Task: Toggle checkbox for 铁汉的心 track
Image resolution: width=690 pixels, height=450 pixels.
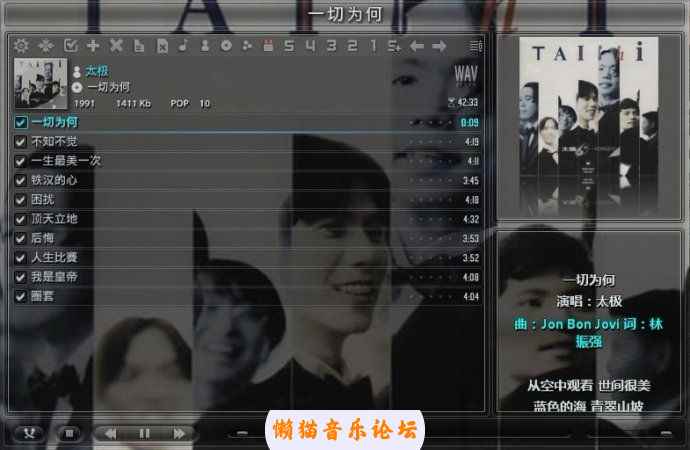Action: tap(21, 180)
